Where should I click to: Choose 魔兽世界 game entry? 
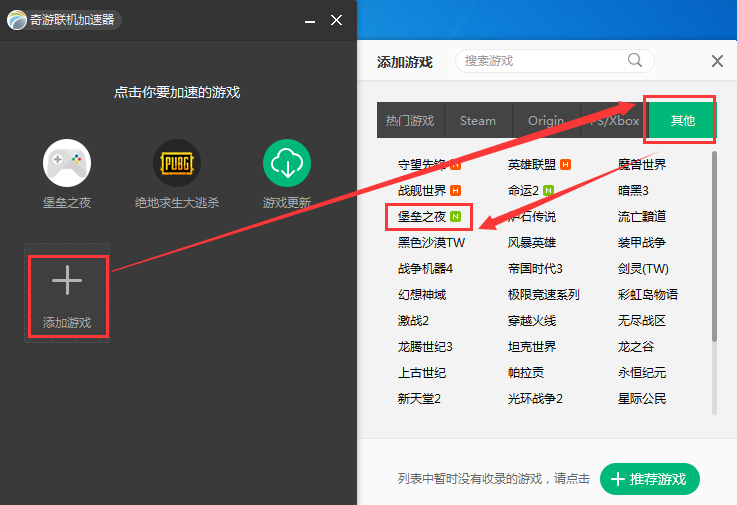[642, 165]
